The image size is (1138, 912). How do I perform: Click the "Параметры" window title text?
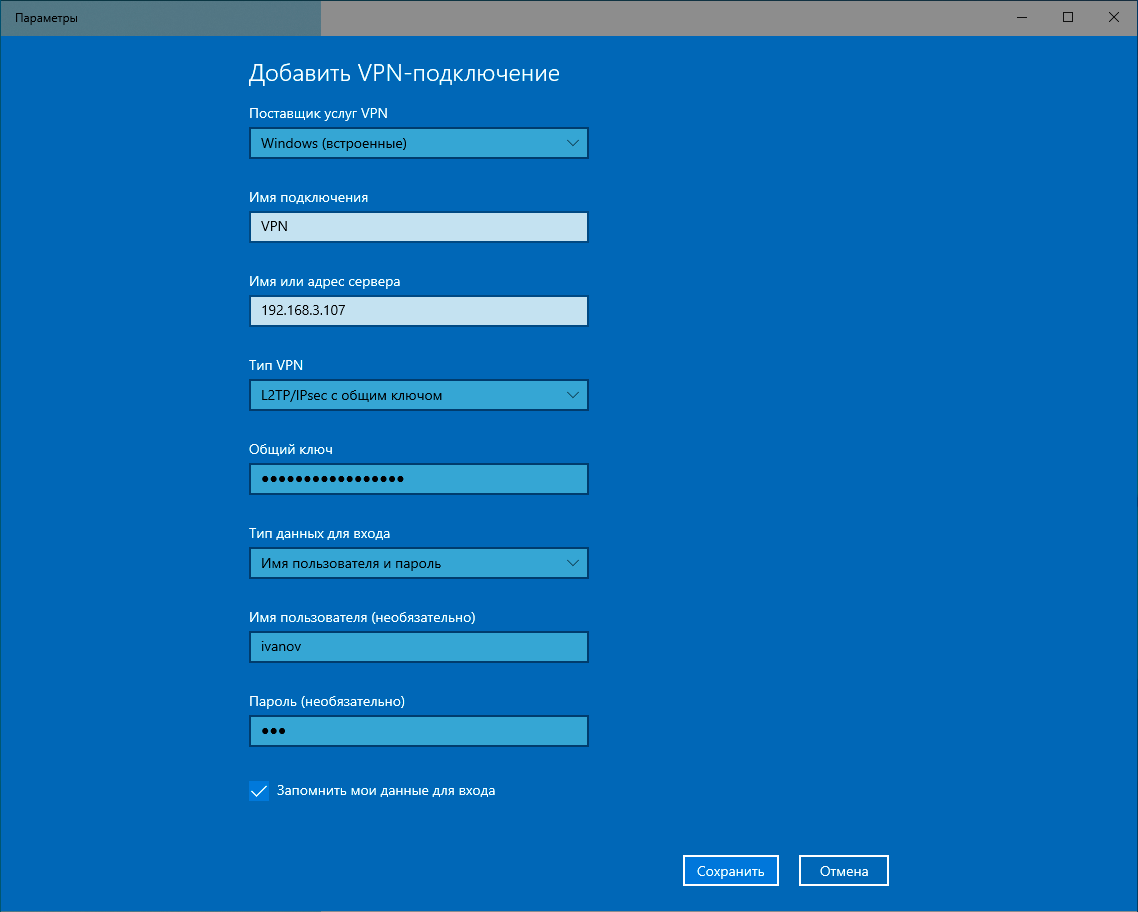(46, 18)
